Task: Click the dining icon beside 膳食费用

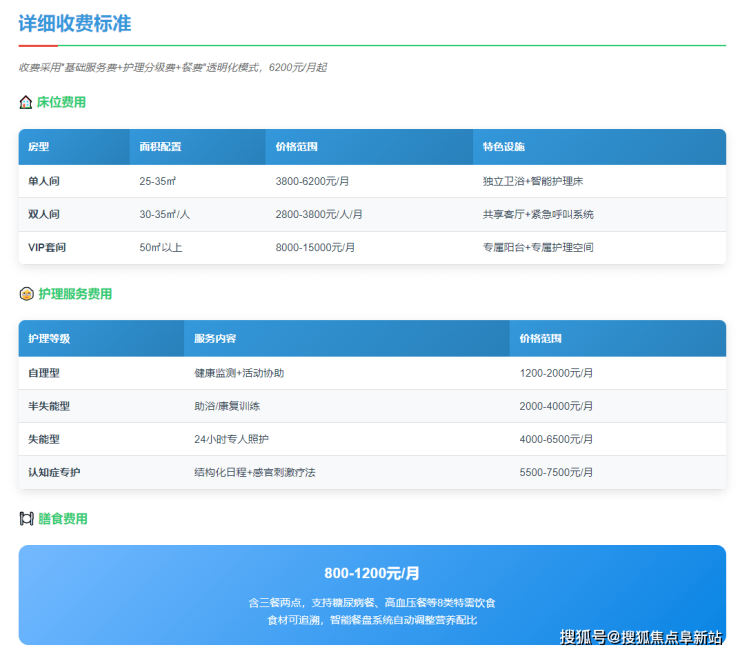Action: 26,519
